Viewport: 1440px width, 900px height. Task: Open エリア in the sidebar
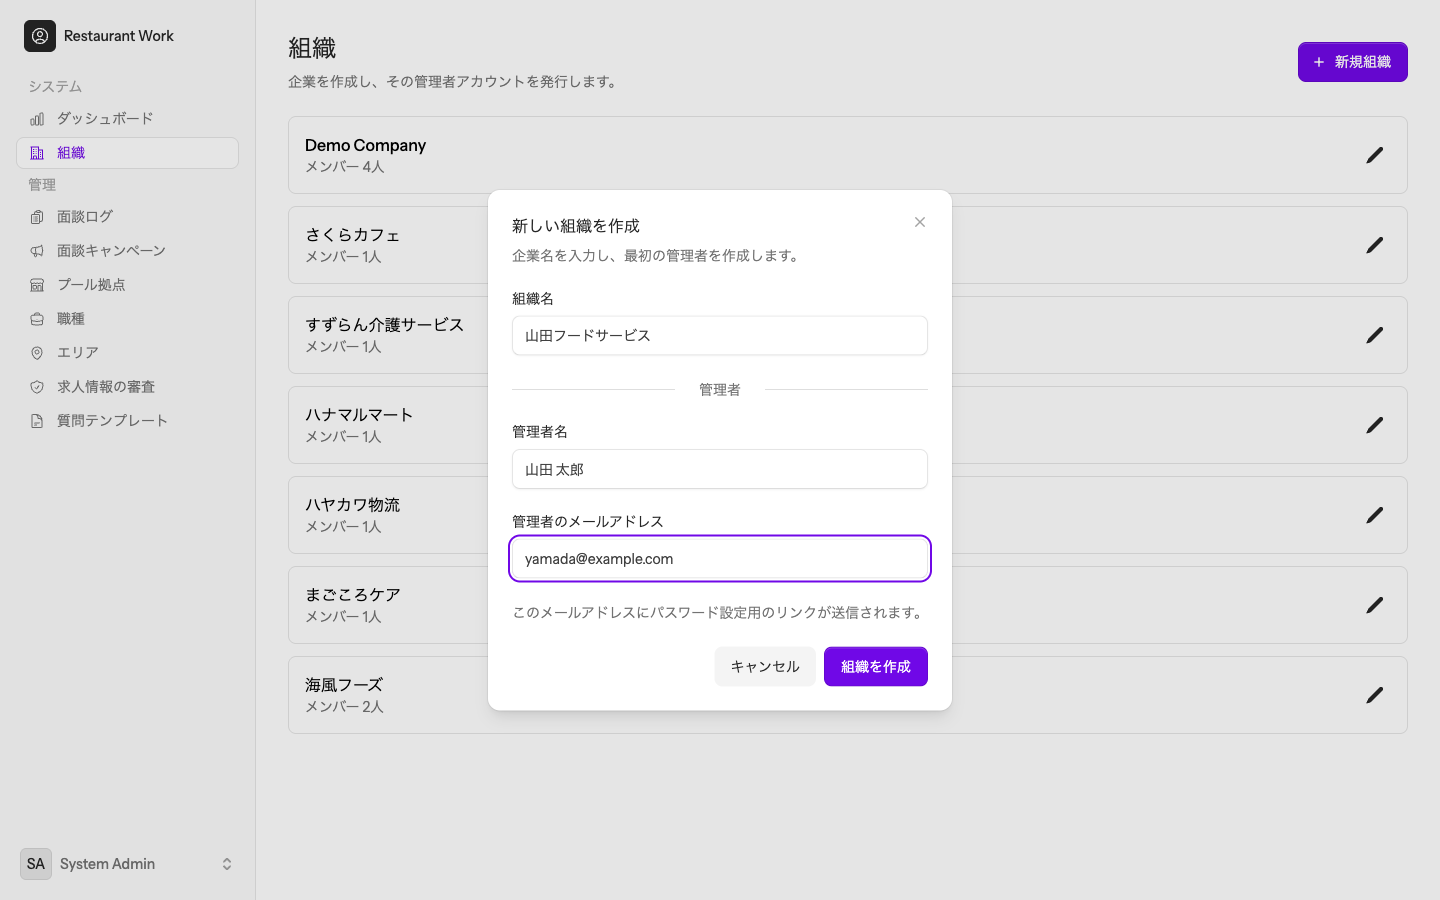click(x=127, y=353)
